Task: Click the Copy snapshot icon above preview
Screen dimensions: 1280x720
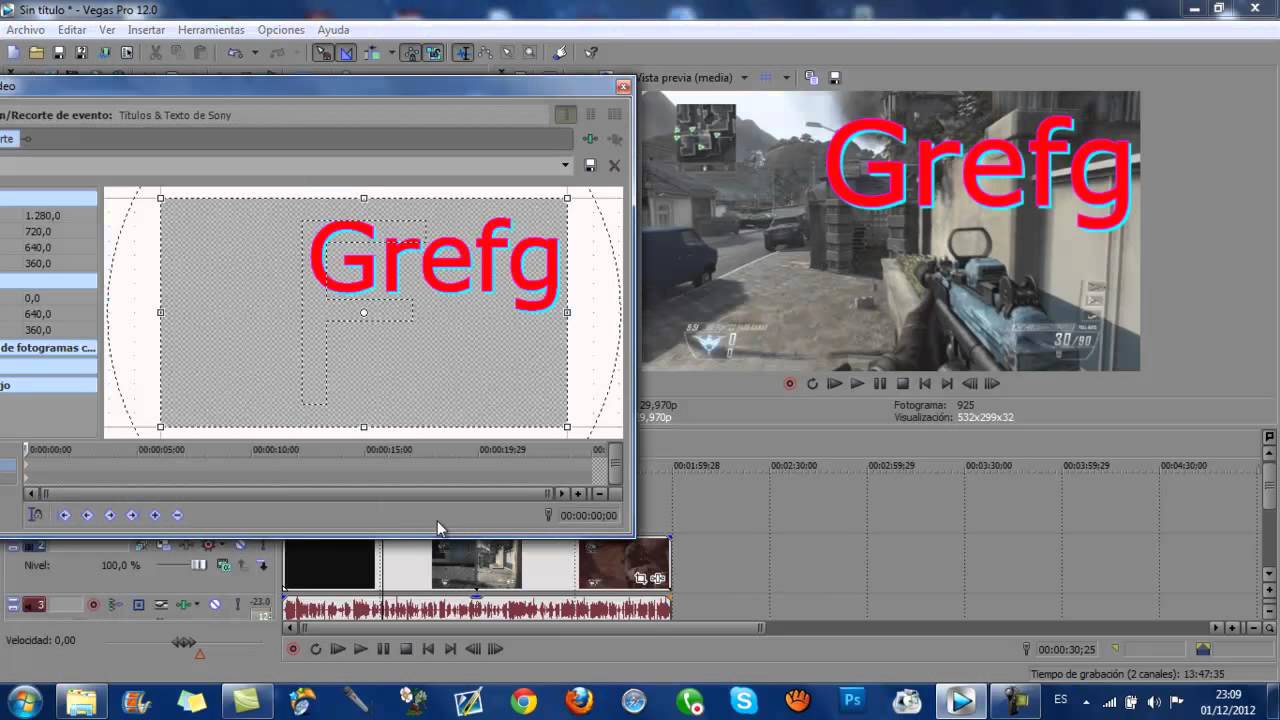Action: pos(811,77)
